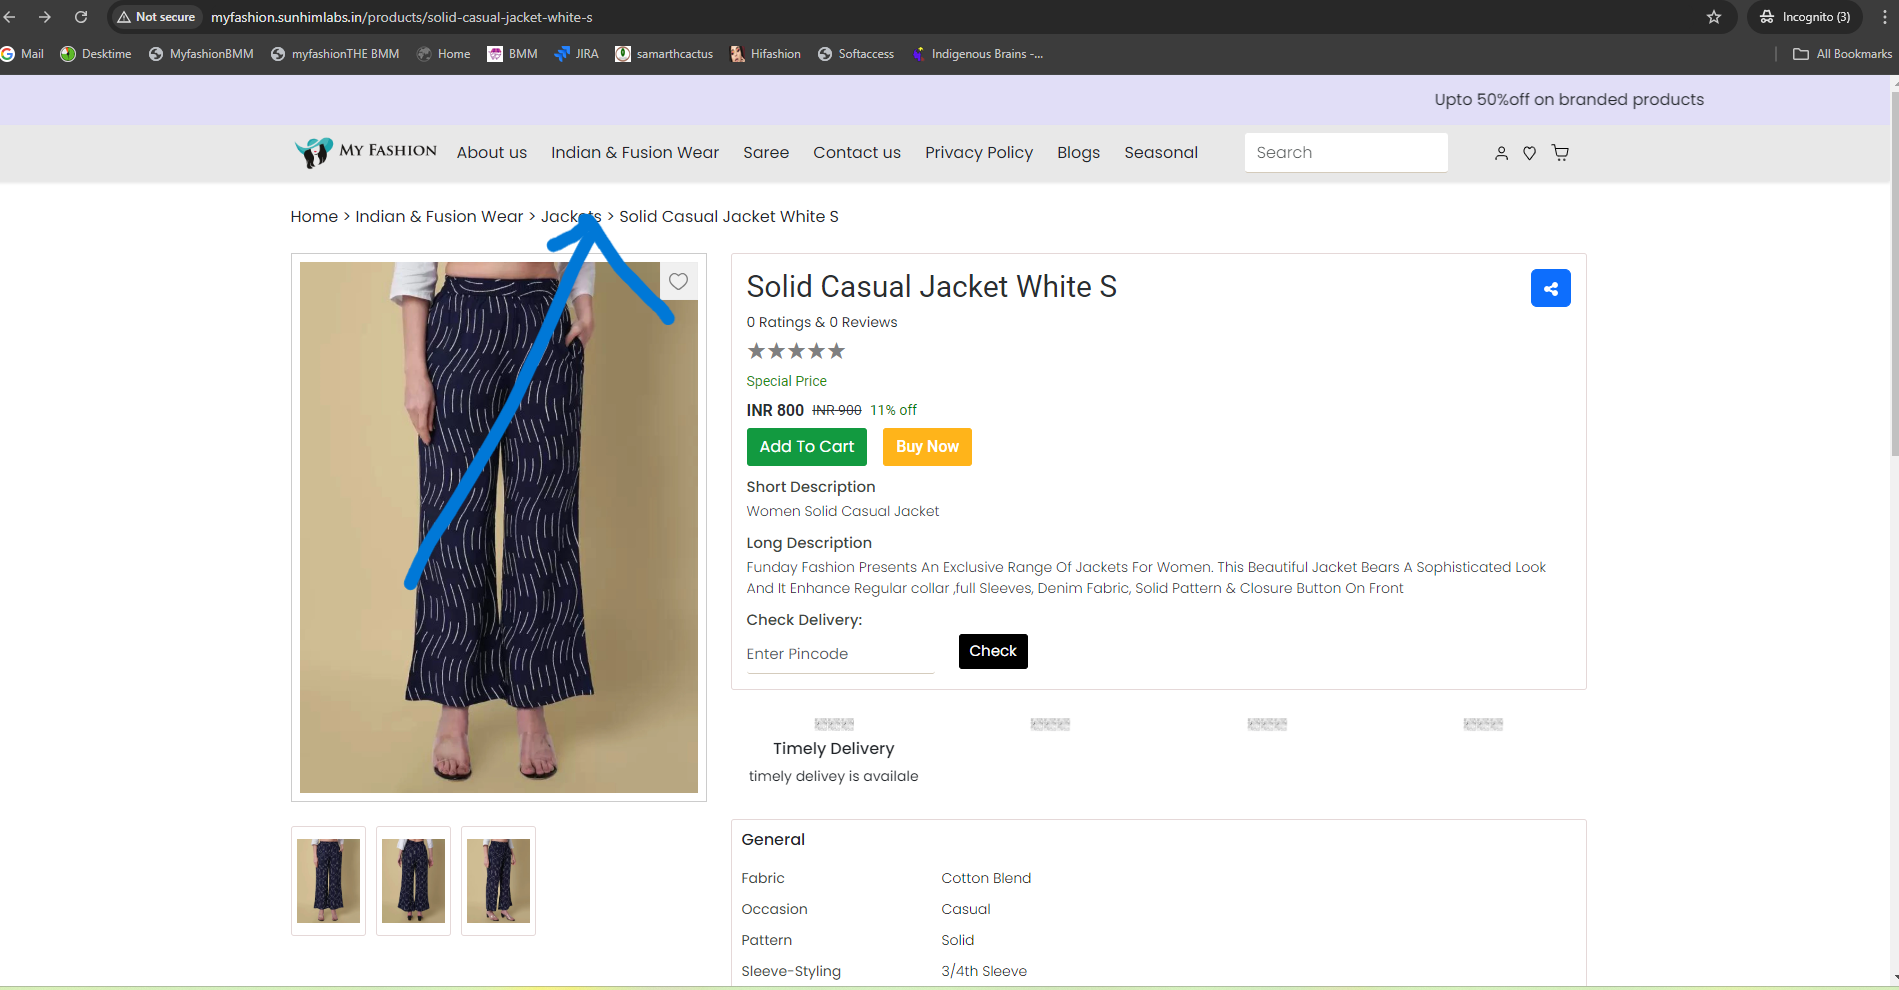
Task: Open the MyfashionBMM bookmark
Action: pyautogui.click(x=201, y=54)
